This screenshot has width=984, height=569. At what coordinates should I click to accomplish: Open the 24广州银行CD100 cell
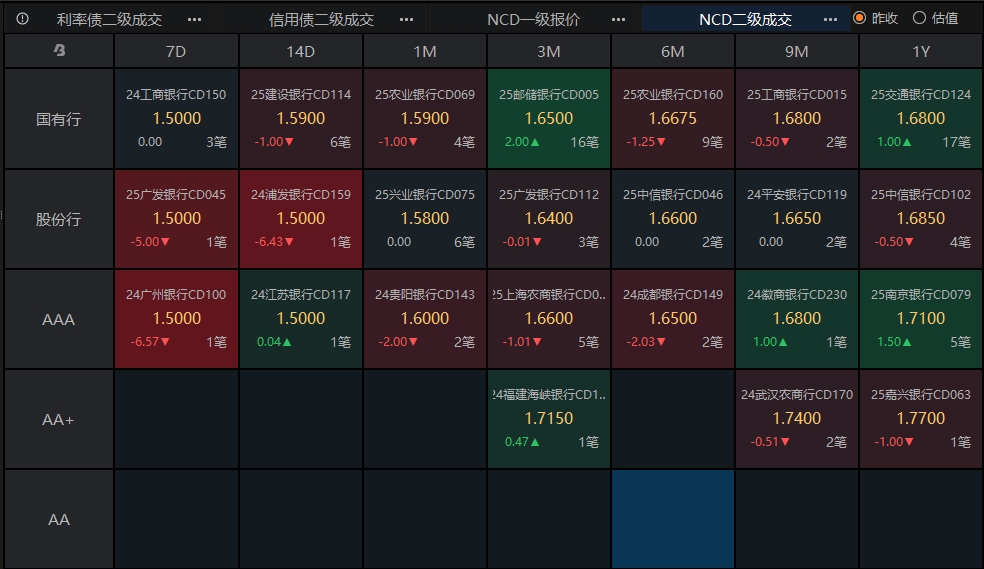click(176, 319)
